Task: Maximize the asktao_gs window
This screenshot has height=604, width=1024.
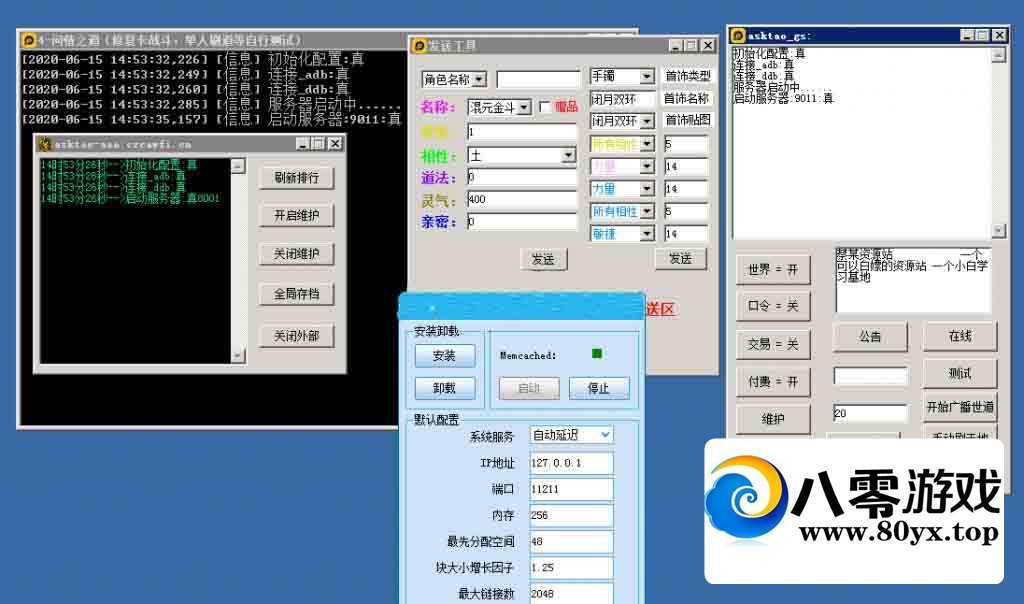Action: click(x=982, y=35)
